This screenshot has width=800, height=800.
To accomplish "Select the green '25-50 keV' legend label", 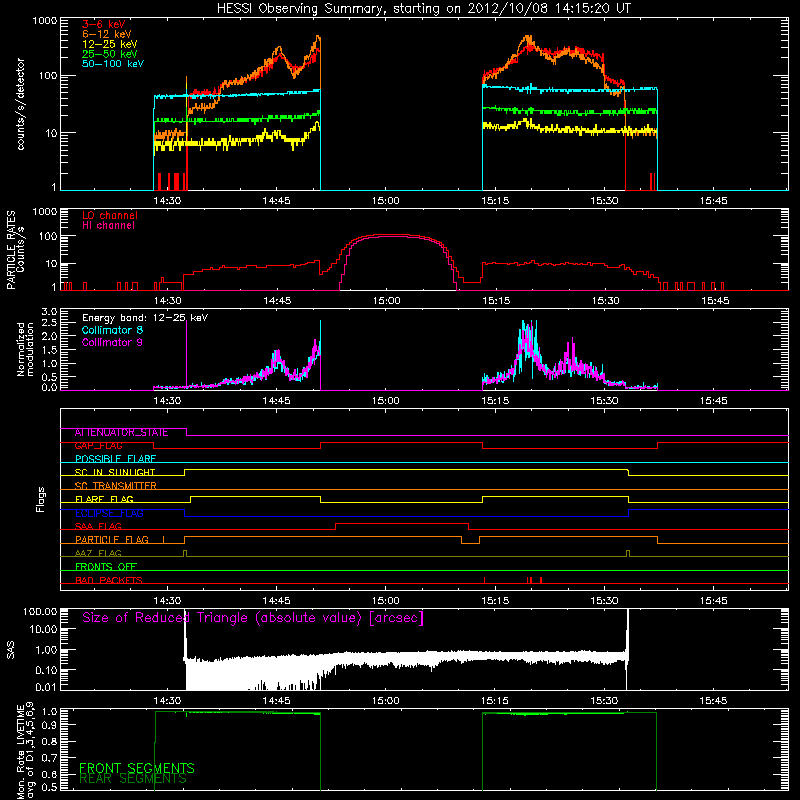I will click(110, 54).
